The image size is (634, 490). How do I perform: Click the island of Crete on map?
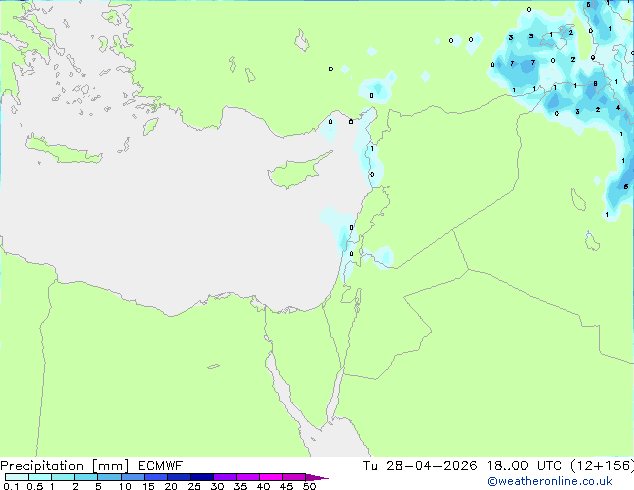(63, 150)
